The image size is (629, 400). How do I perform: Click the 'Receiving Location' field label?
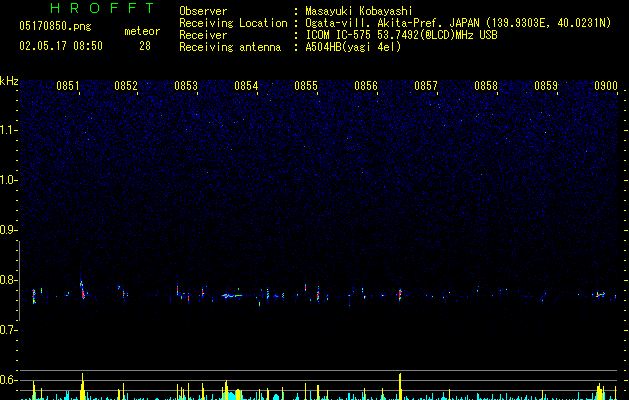click(233, 23)
